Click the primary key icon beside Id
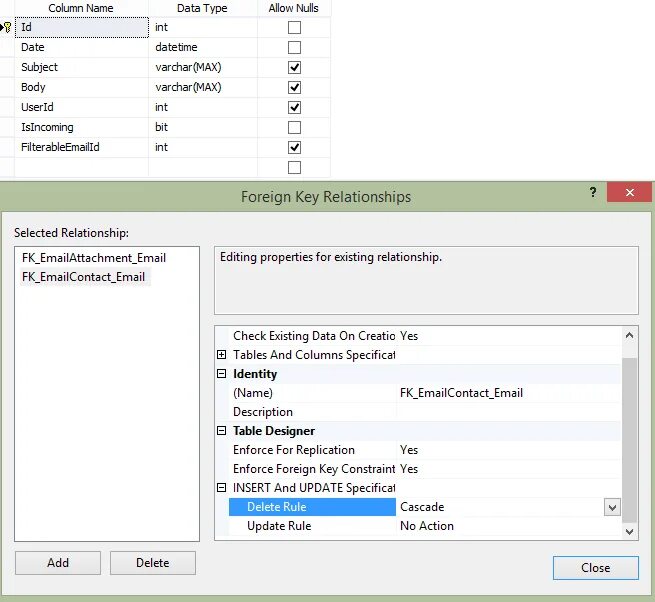655x602 pixels. click(x=7, y=27)
